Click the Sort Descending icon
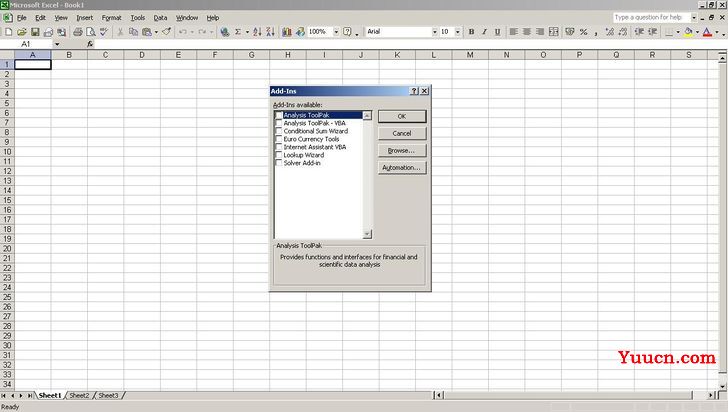 [x=270, y=32]
